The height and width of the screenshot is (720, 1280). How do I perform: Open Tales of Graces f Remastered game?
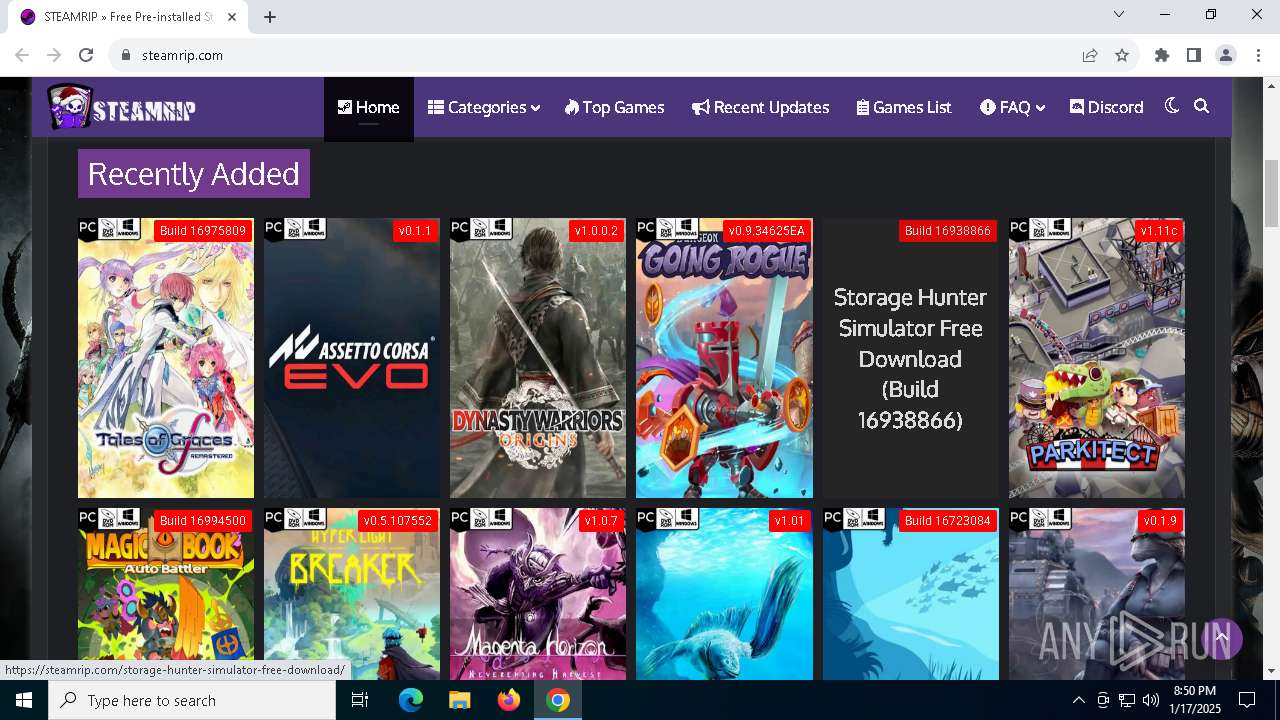166,358
